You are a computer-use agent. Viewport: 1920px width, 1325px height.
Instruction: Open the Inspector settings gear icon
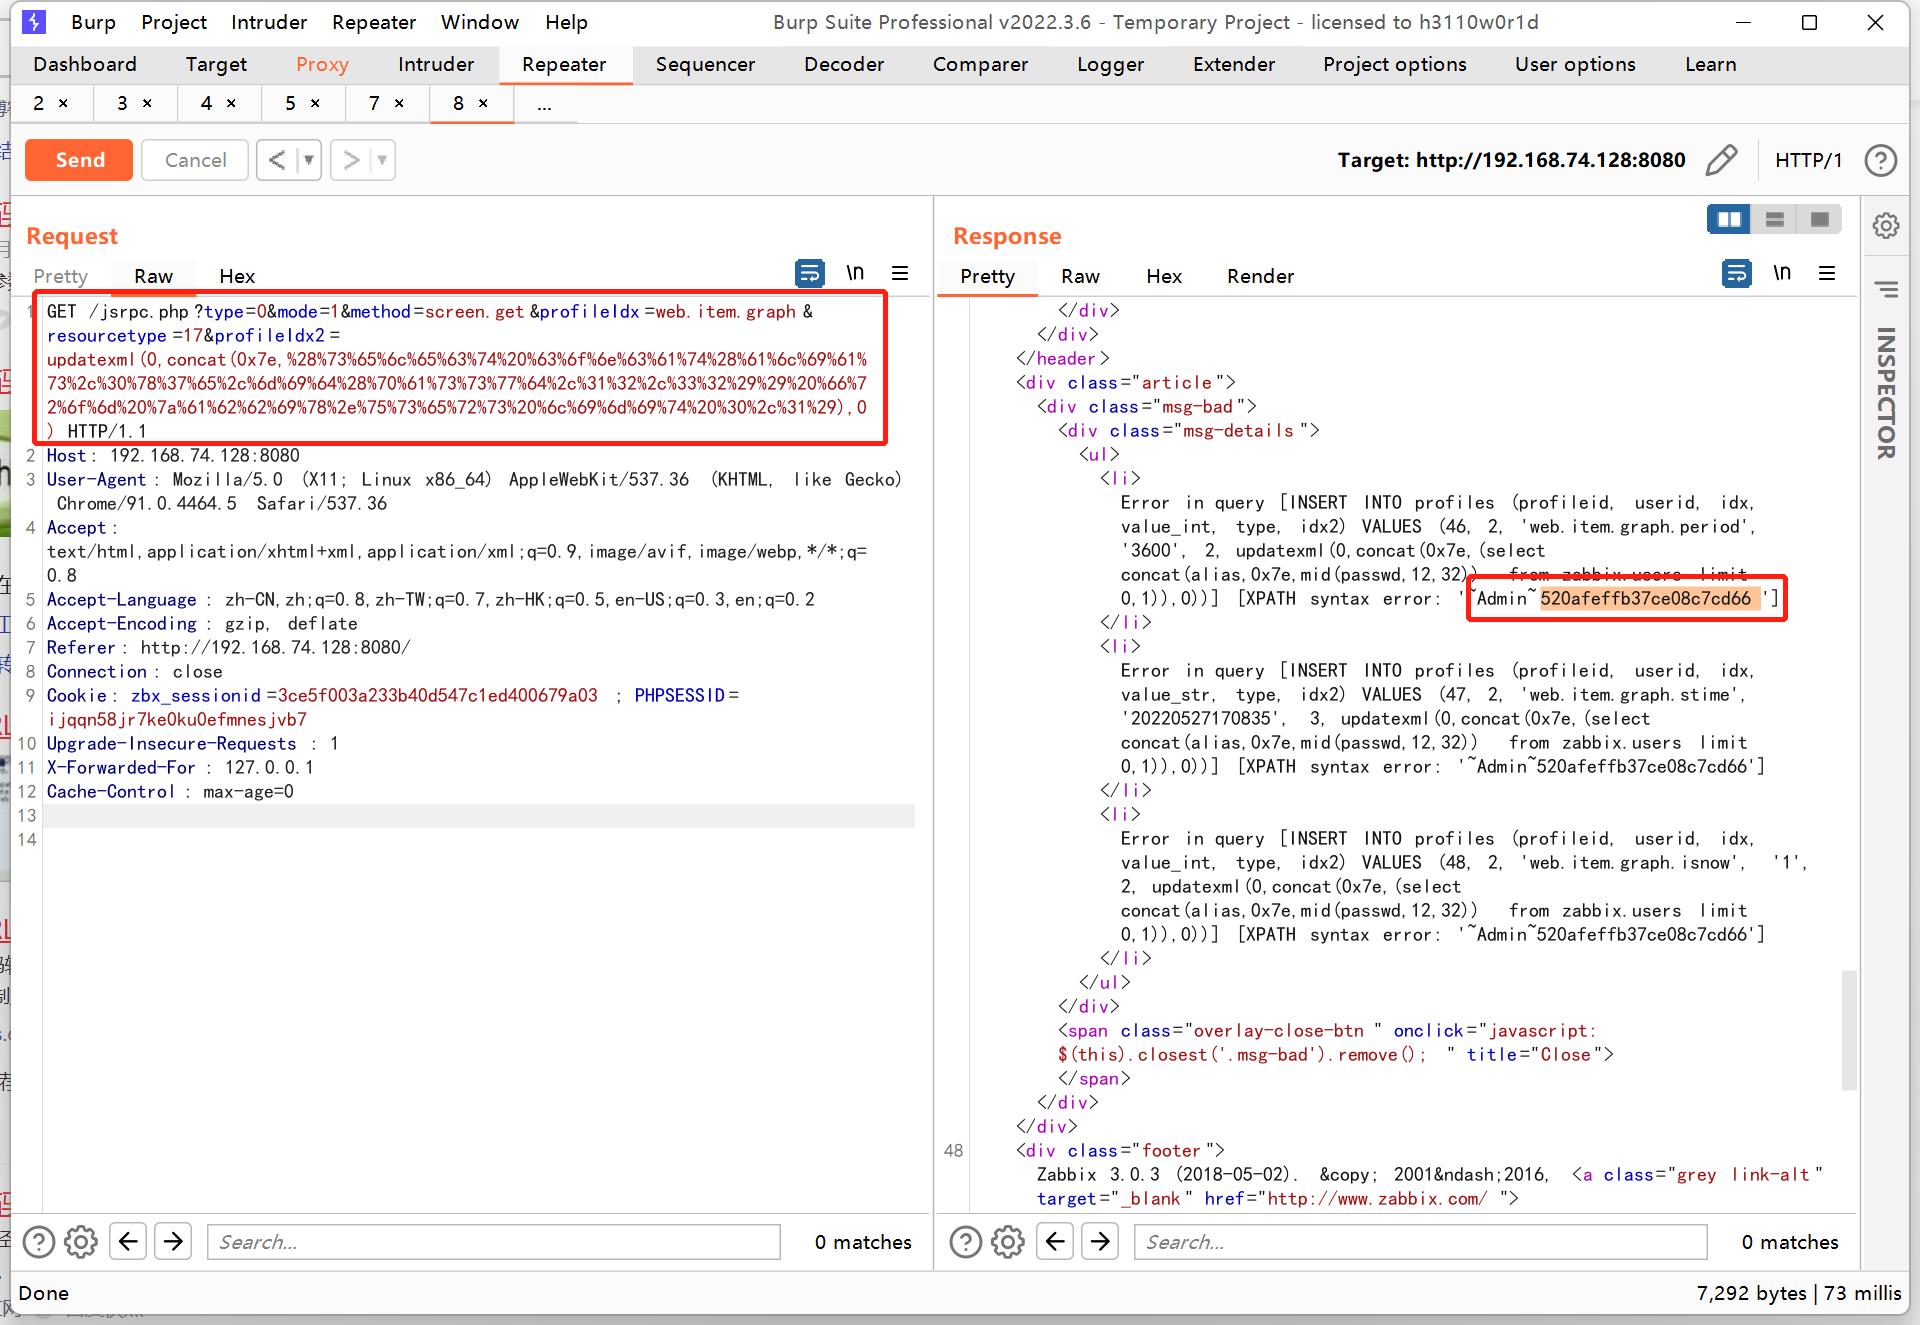pos(1886,226)
